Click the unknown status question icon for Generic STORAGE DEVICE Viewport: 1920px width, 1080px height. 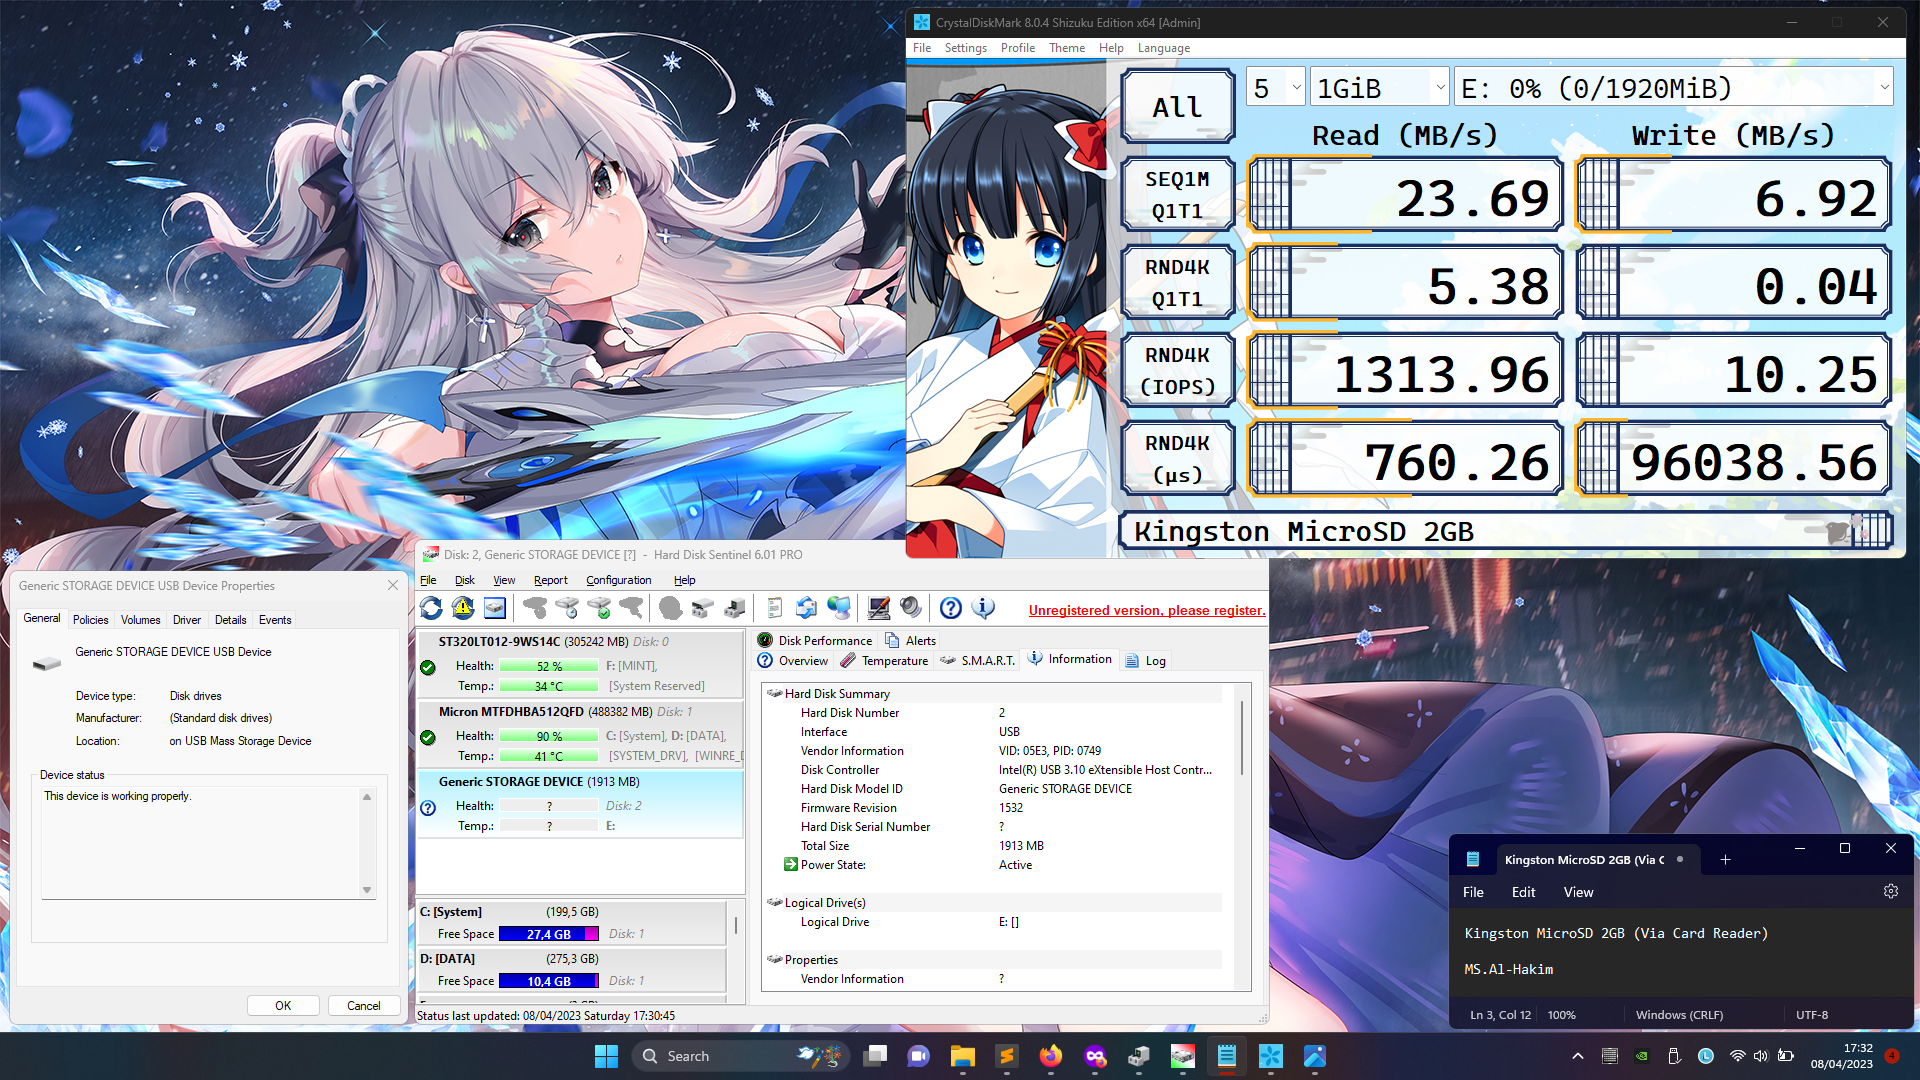428,807
